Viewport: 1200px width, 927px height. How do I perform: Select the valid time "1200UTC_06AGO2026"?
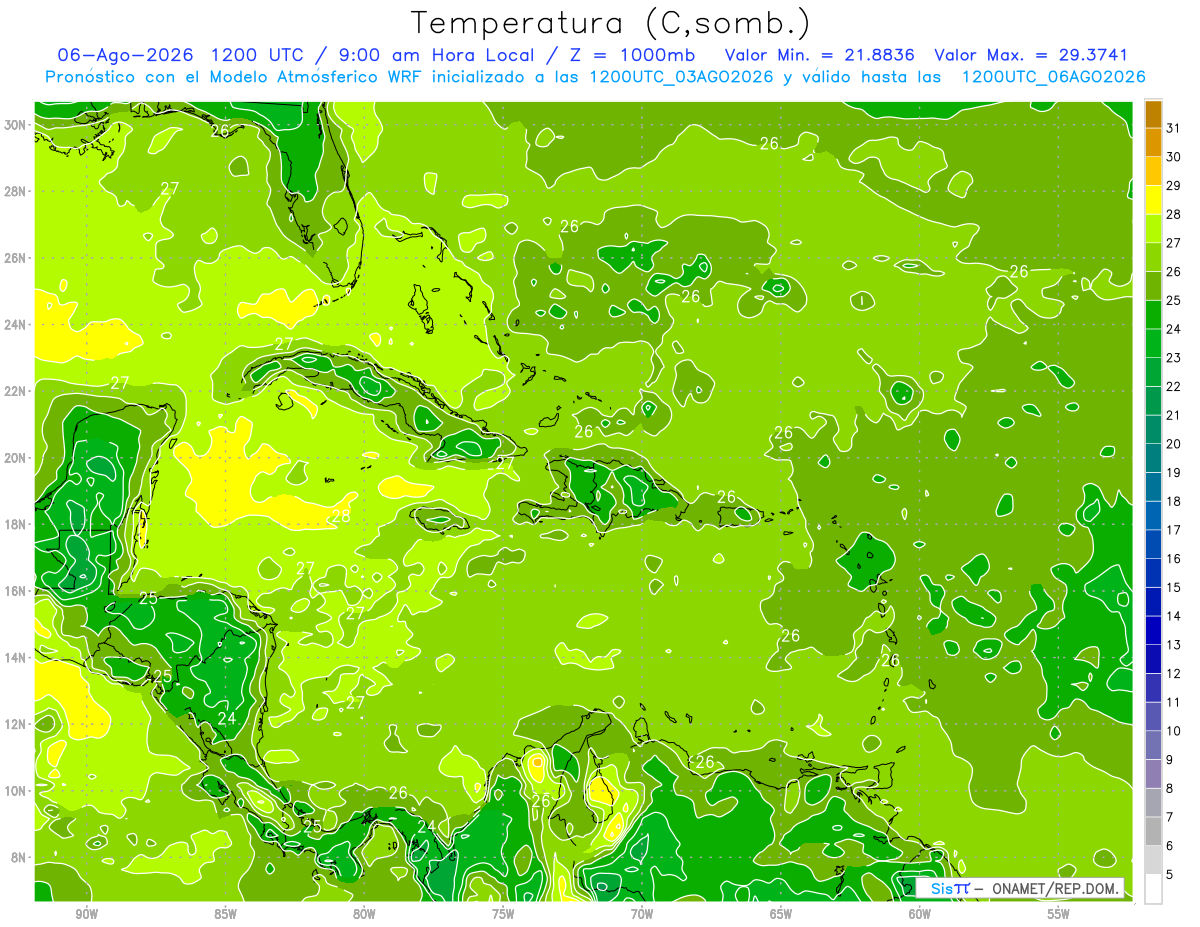point(1054,77)
